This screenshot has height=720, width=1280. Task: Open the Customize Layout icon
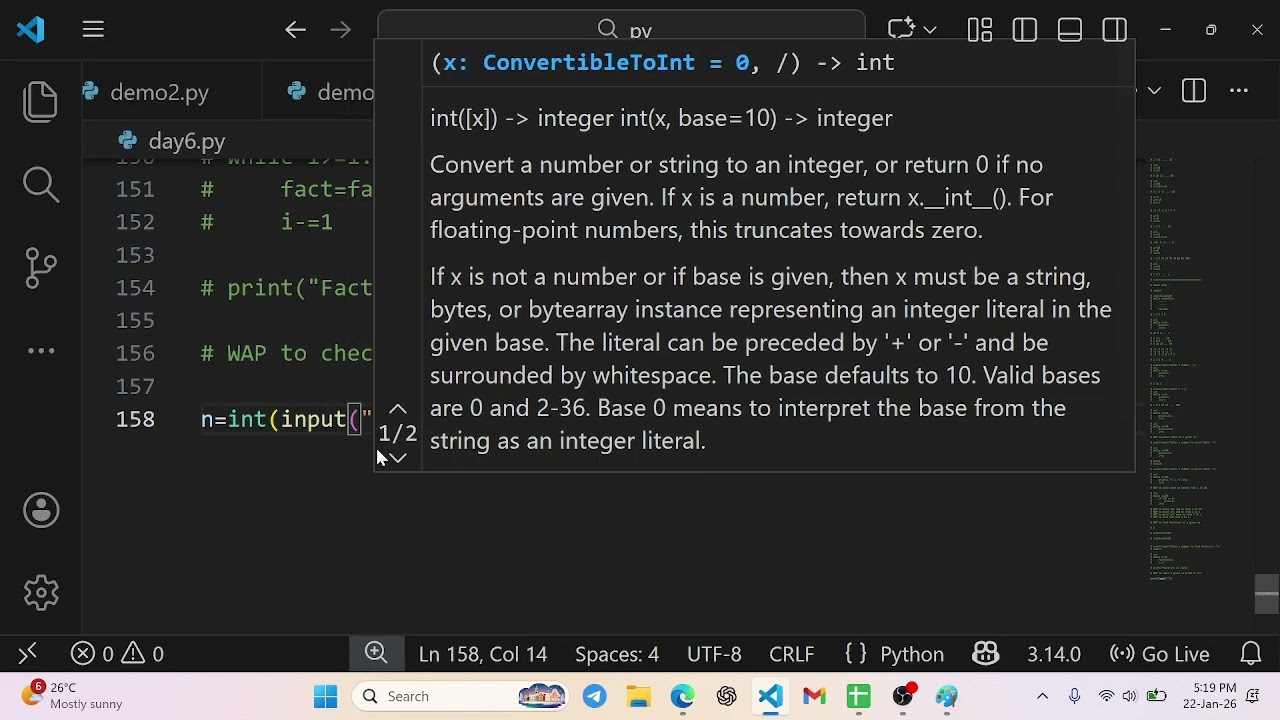979,30
